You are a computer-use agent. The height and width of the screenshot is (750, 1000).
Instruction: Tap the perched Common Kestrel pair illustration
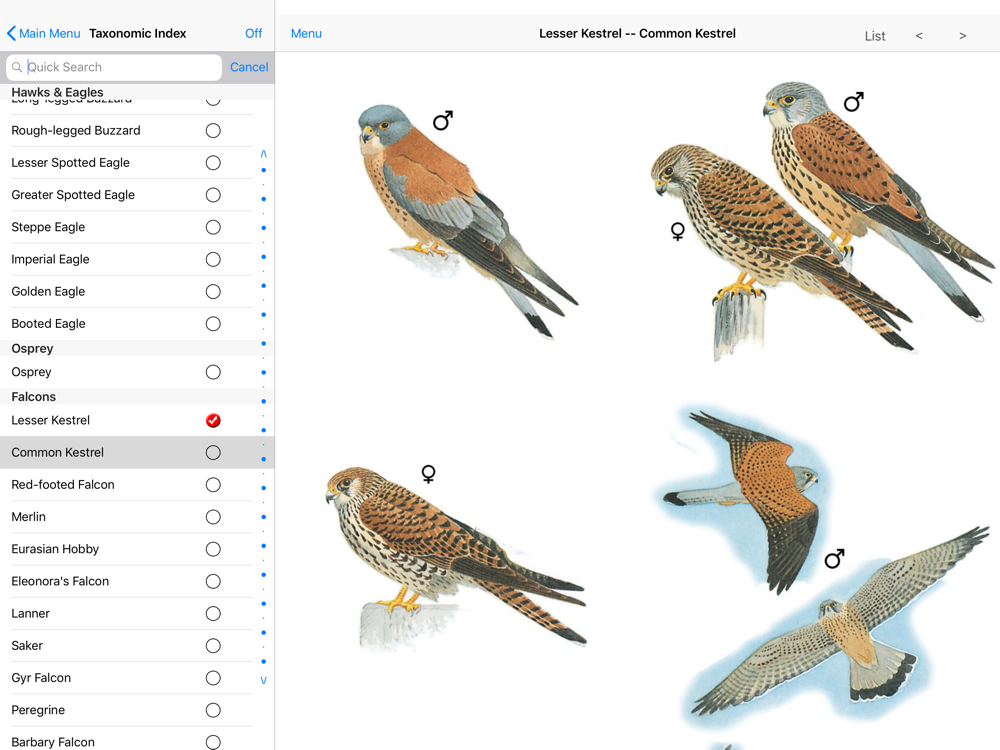coord(821,221)
